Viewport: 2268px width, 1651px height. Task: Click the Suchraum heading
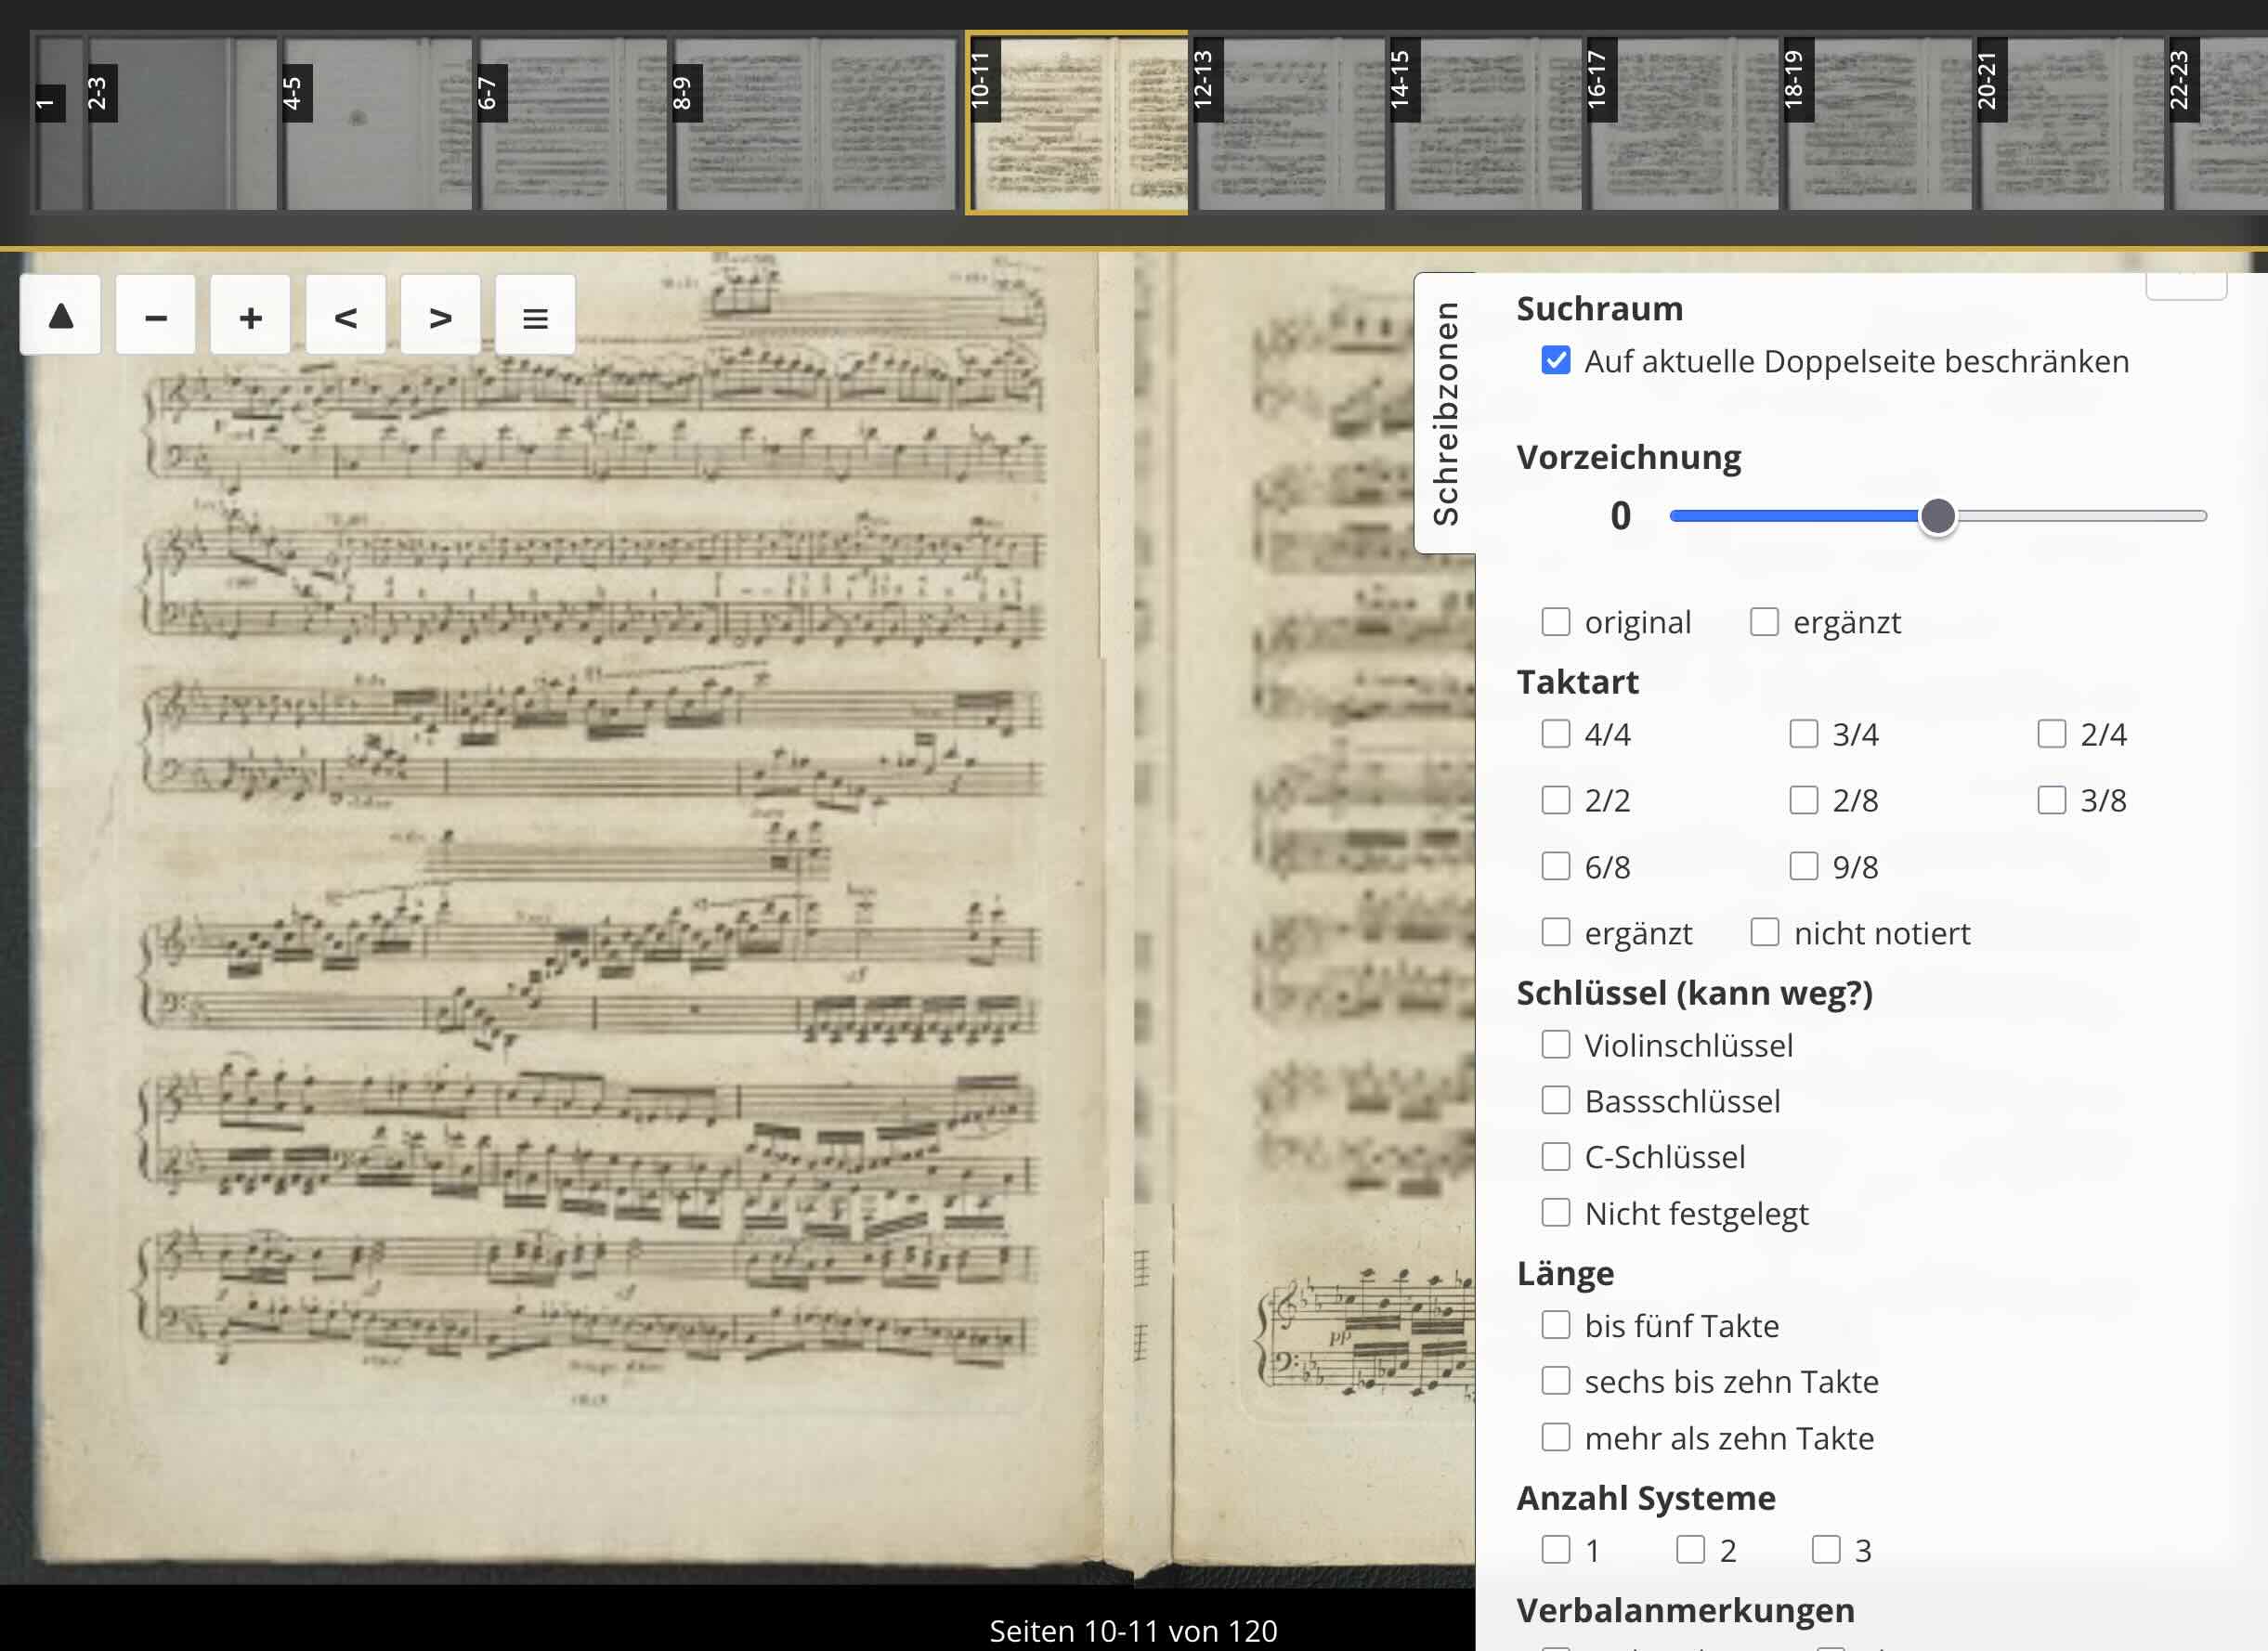pos(1599,308)
